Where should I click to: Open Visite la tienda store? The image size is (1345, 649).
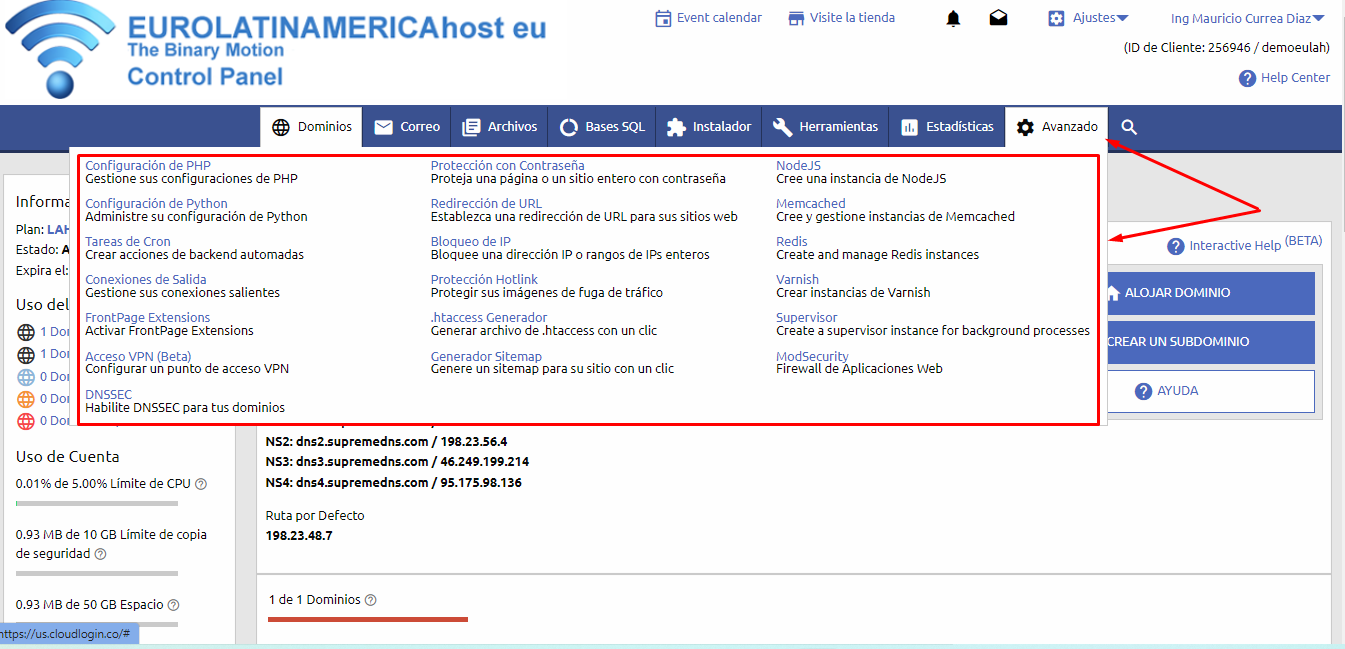[x=841, y=18]
